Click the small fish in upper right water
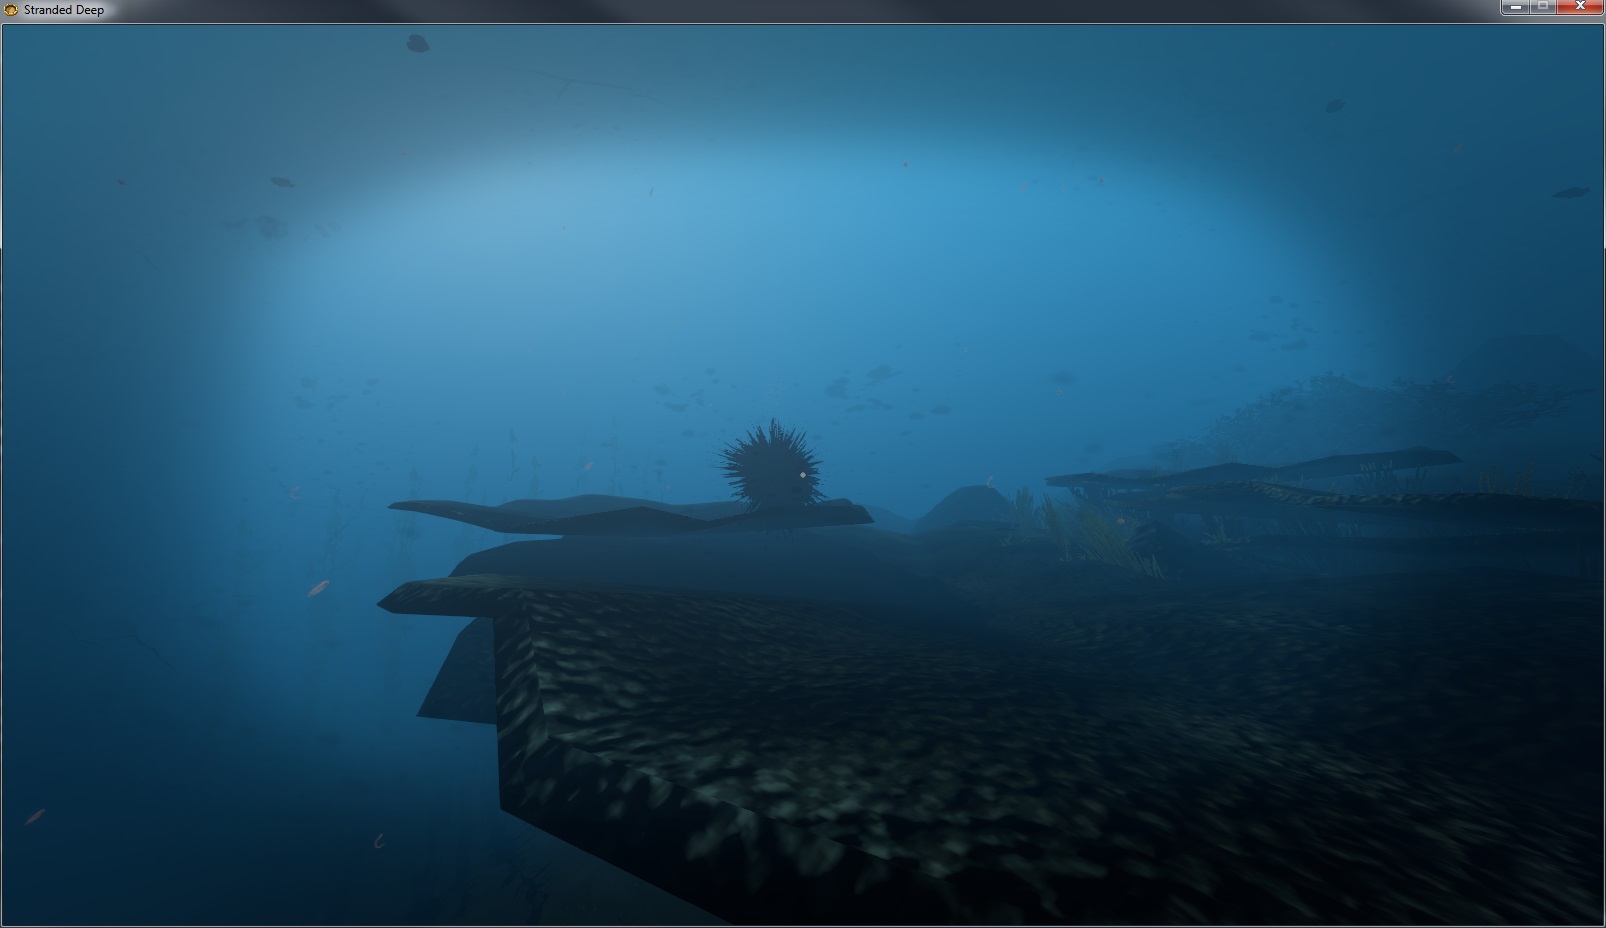The image size is (1606, 928). tap(1334, 105)
